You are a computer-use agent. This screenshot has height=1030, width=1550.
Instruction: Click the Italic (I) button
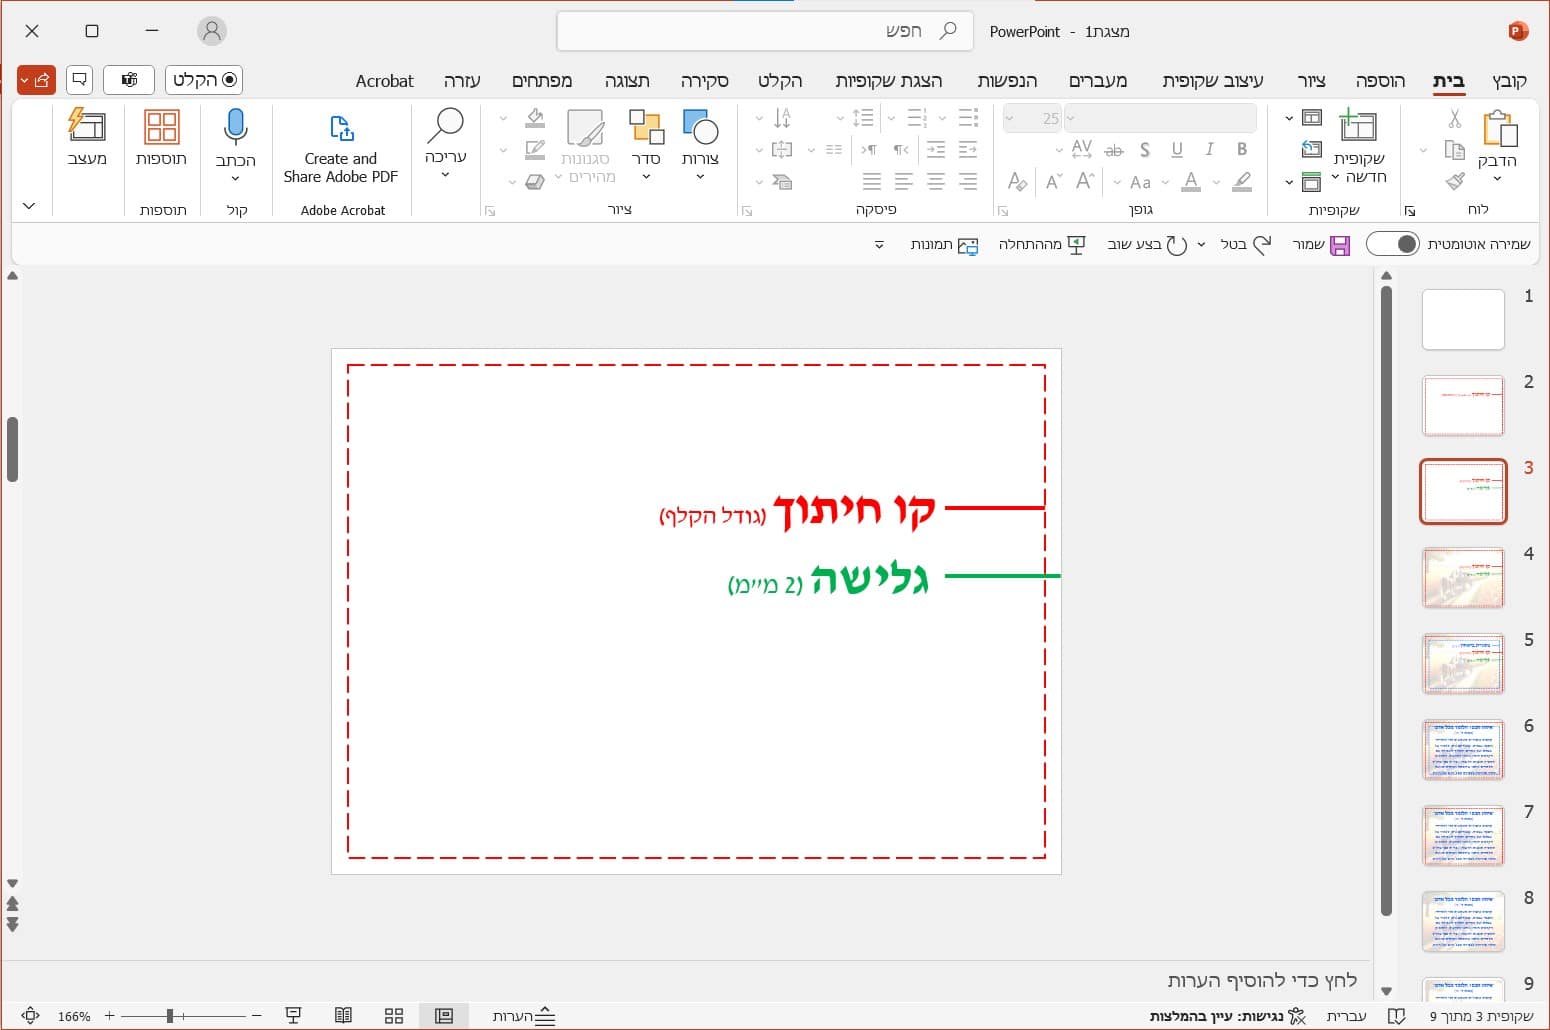[1209, 149]
